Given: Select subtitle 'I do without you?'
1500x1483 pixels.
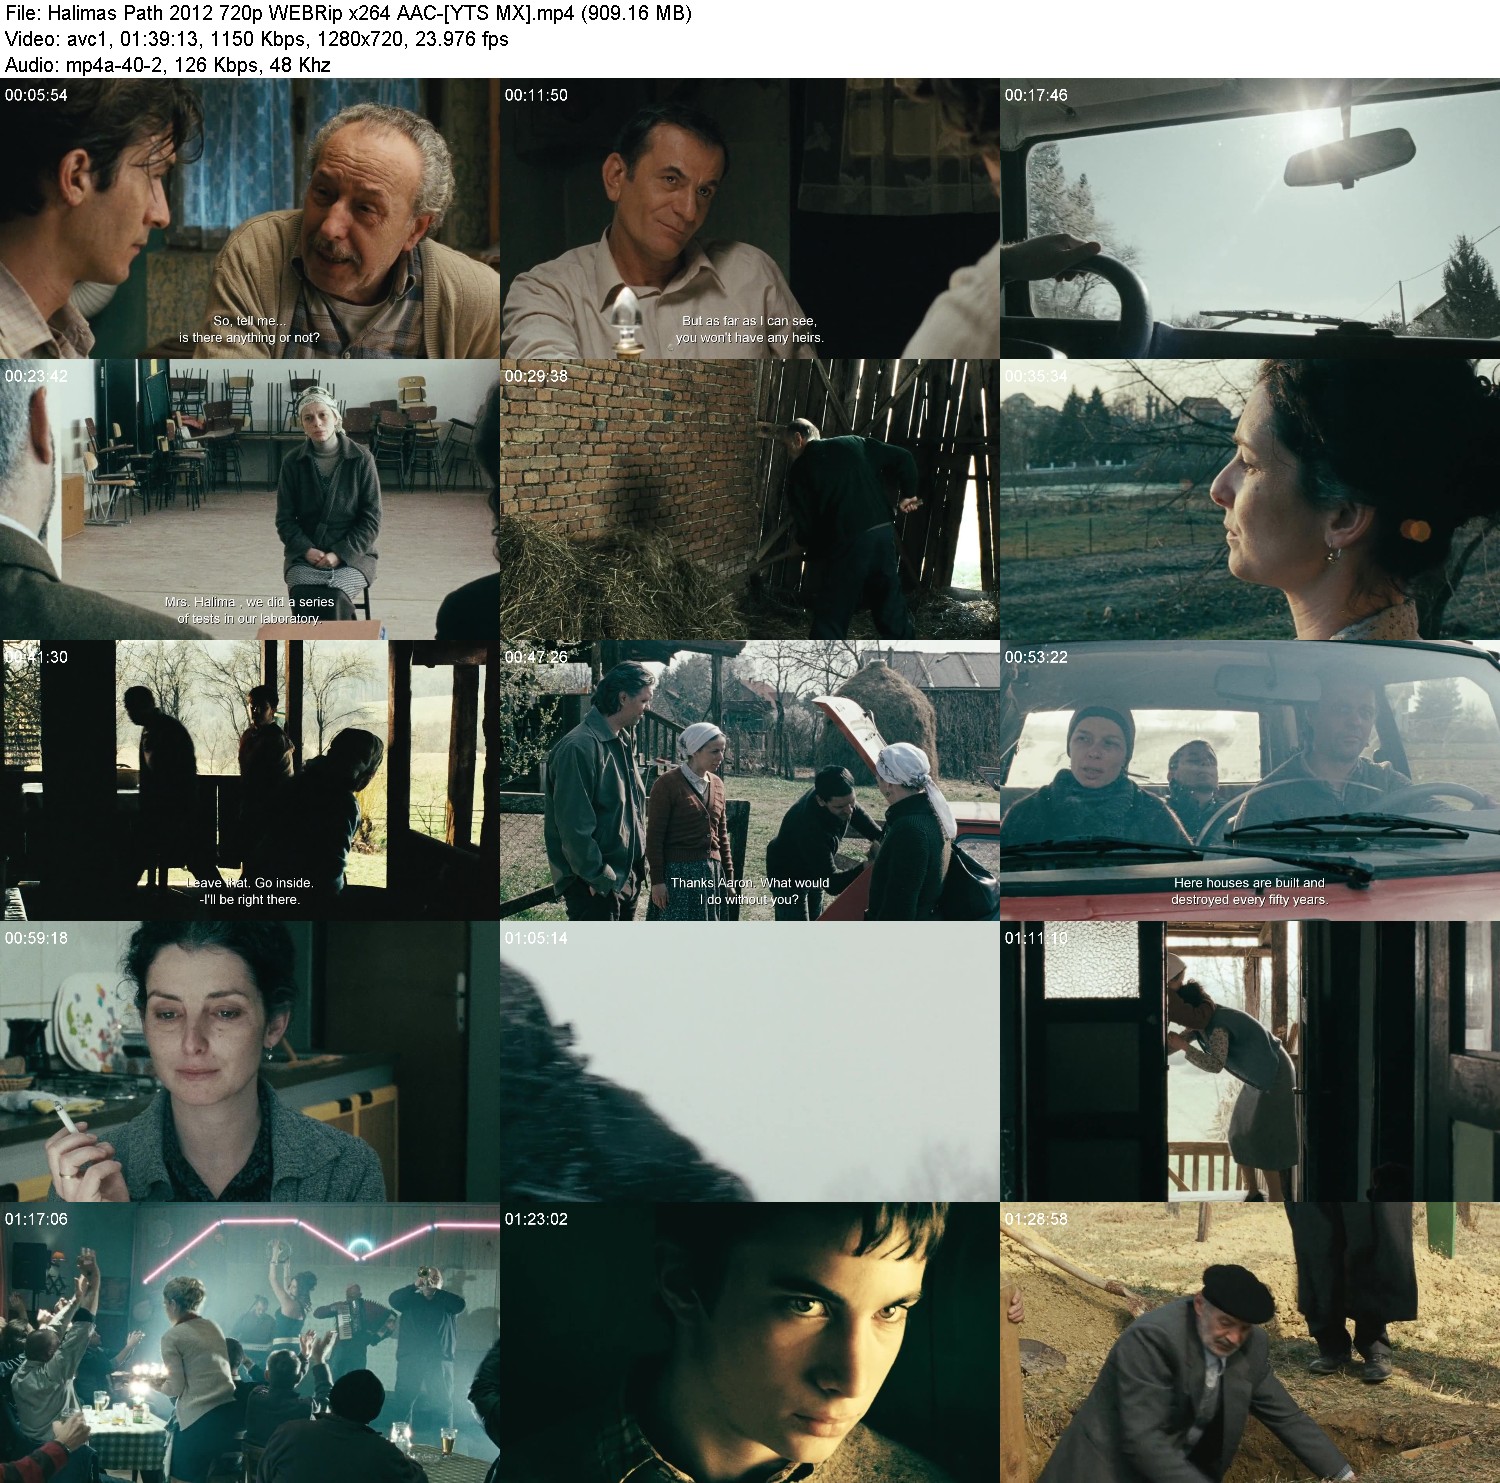Looking at the screenshot, I should [749, 900].
